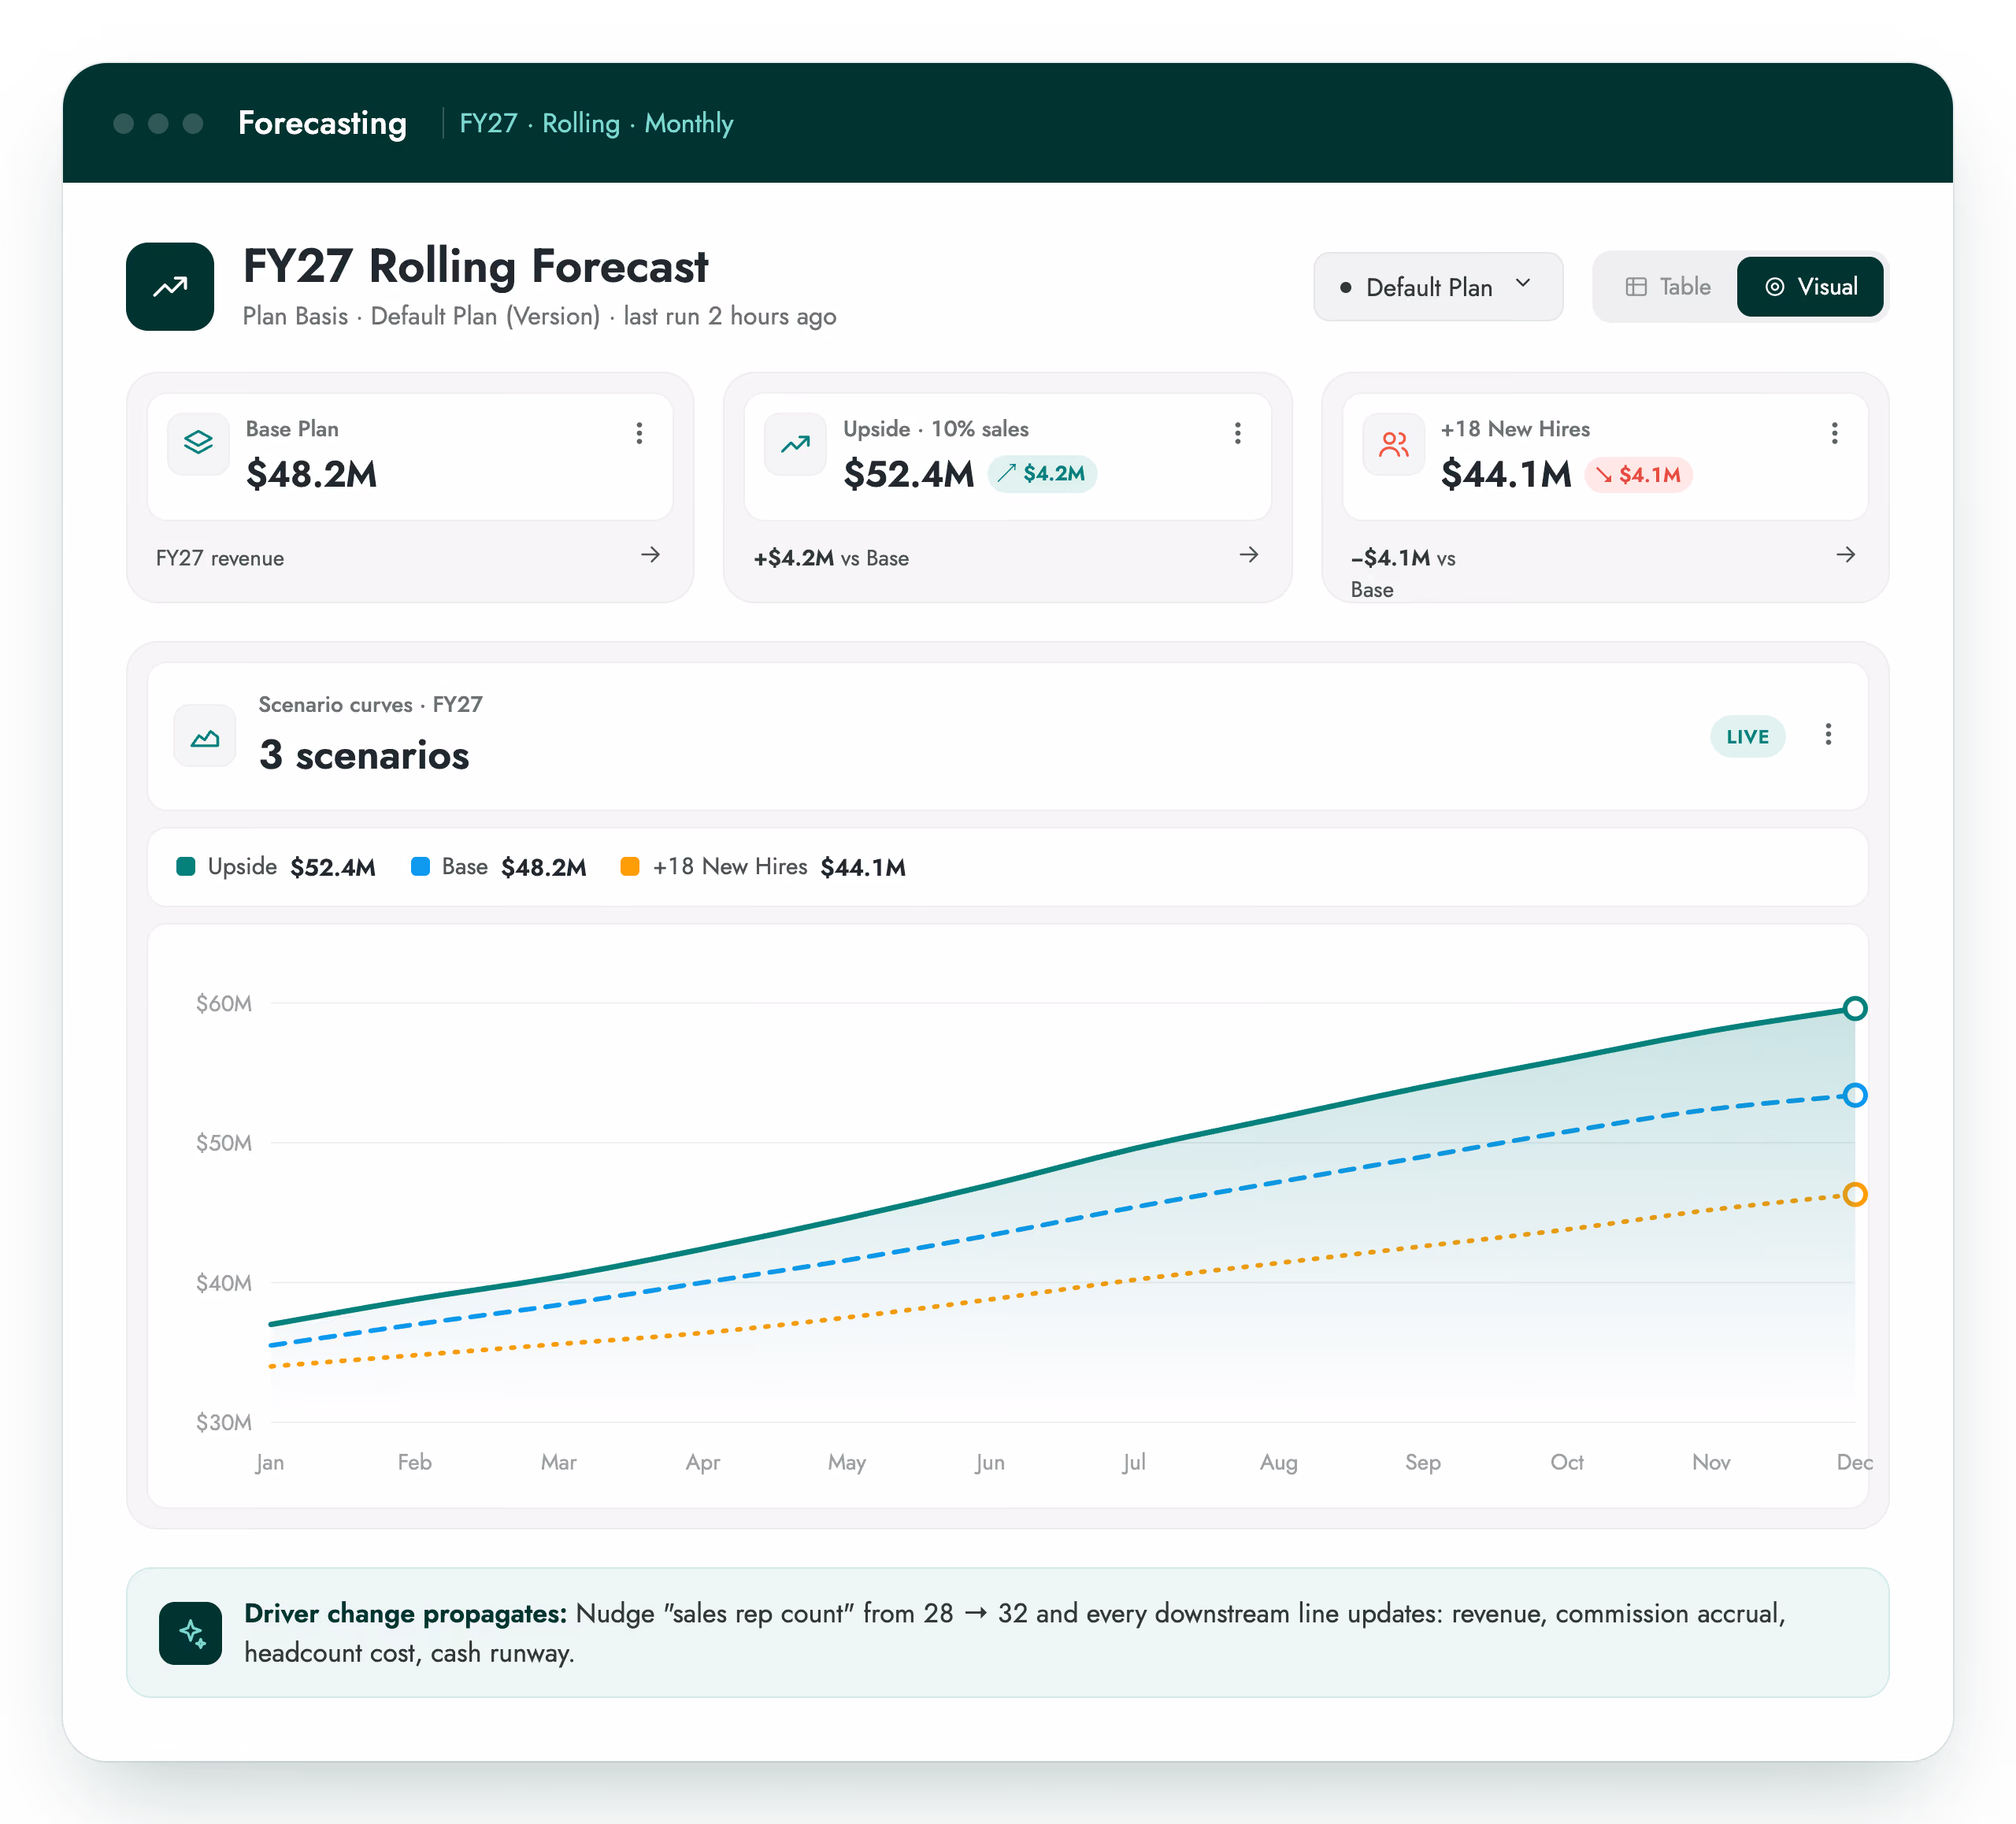The height and width of the screenshot is (1824, 2016).
Task: Follow the arrow next to +$4.2M vs Base
Action: (x=1249, y=555)
